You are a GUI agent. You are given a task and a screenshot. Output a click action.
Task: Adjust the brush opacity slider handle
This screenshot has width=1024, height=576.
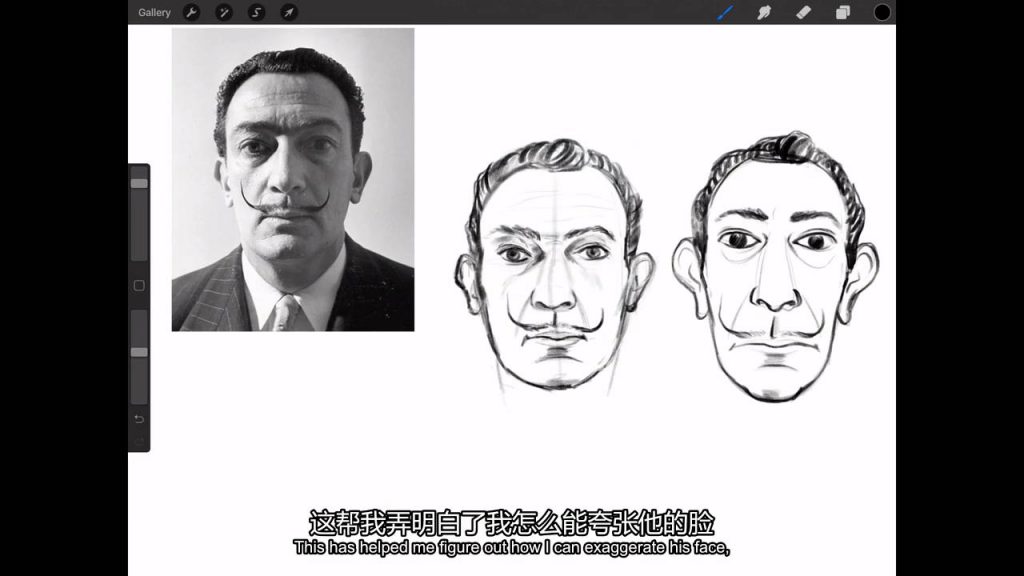(139, 352)
